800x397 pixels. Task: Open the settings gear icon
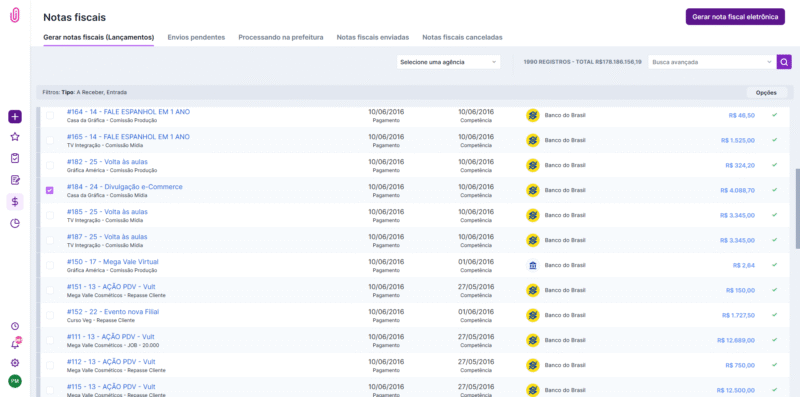[15, 363]
